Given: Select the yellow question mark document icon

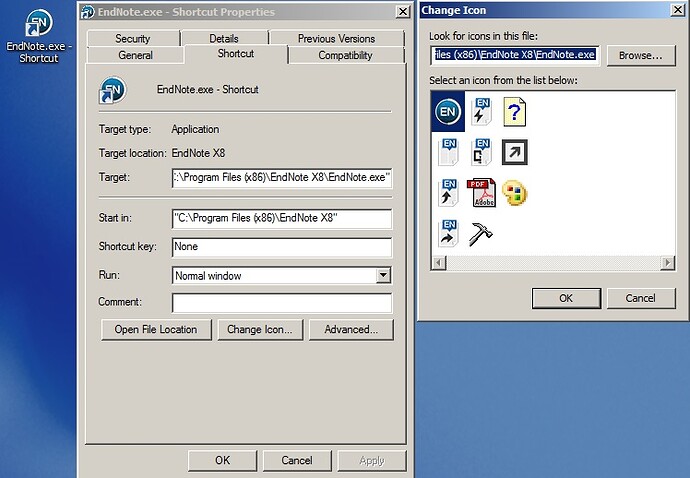Looking at the screenshot, I should coord(514,112).
